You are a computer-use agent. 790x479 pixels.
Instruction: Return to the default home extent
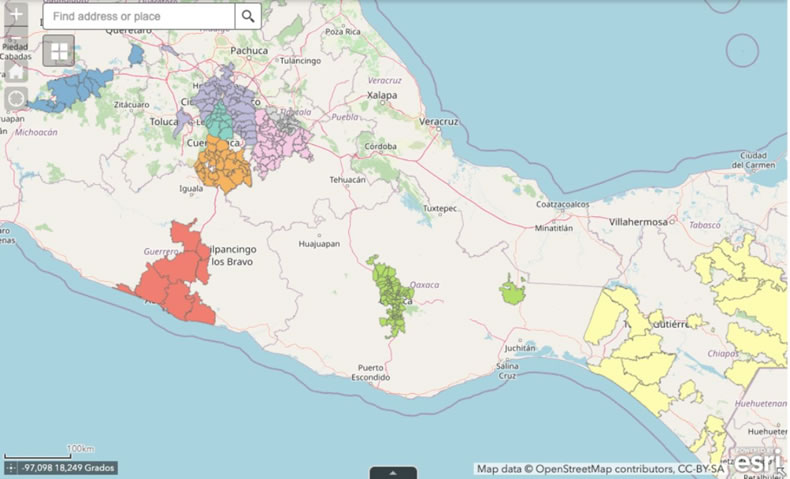[16, 71]
